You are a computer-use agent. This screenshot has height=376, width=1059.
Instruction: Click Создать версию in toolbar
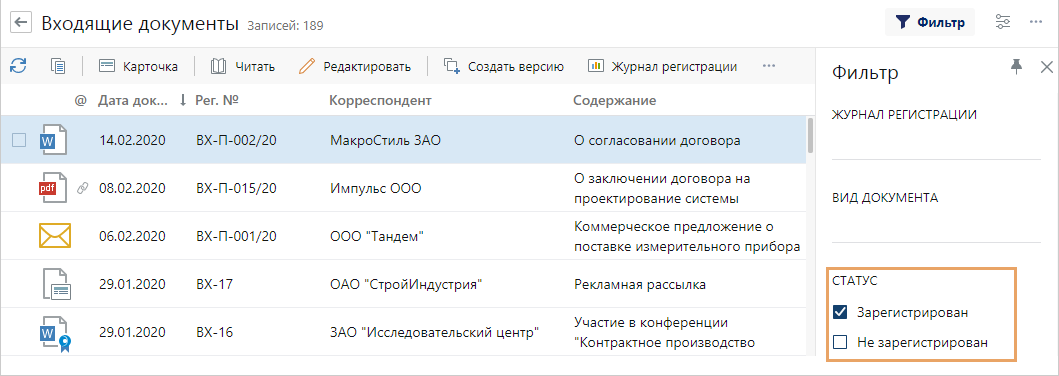[503, 66]
